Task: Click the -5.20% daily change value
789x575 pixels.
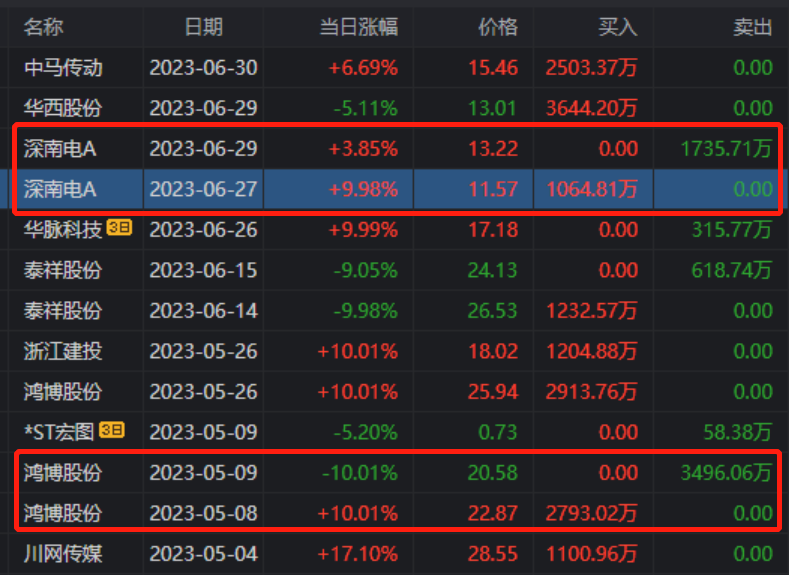Action: pos(365,432)
